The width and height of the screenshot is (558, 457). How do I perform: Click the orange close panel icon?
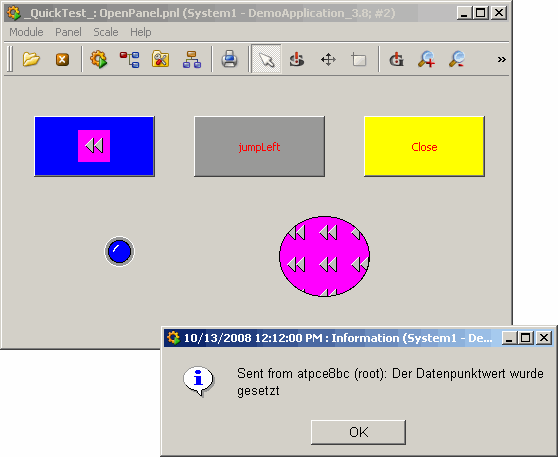62,59
